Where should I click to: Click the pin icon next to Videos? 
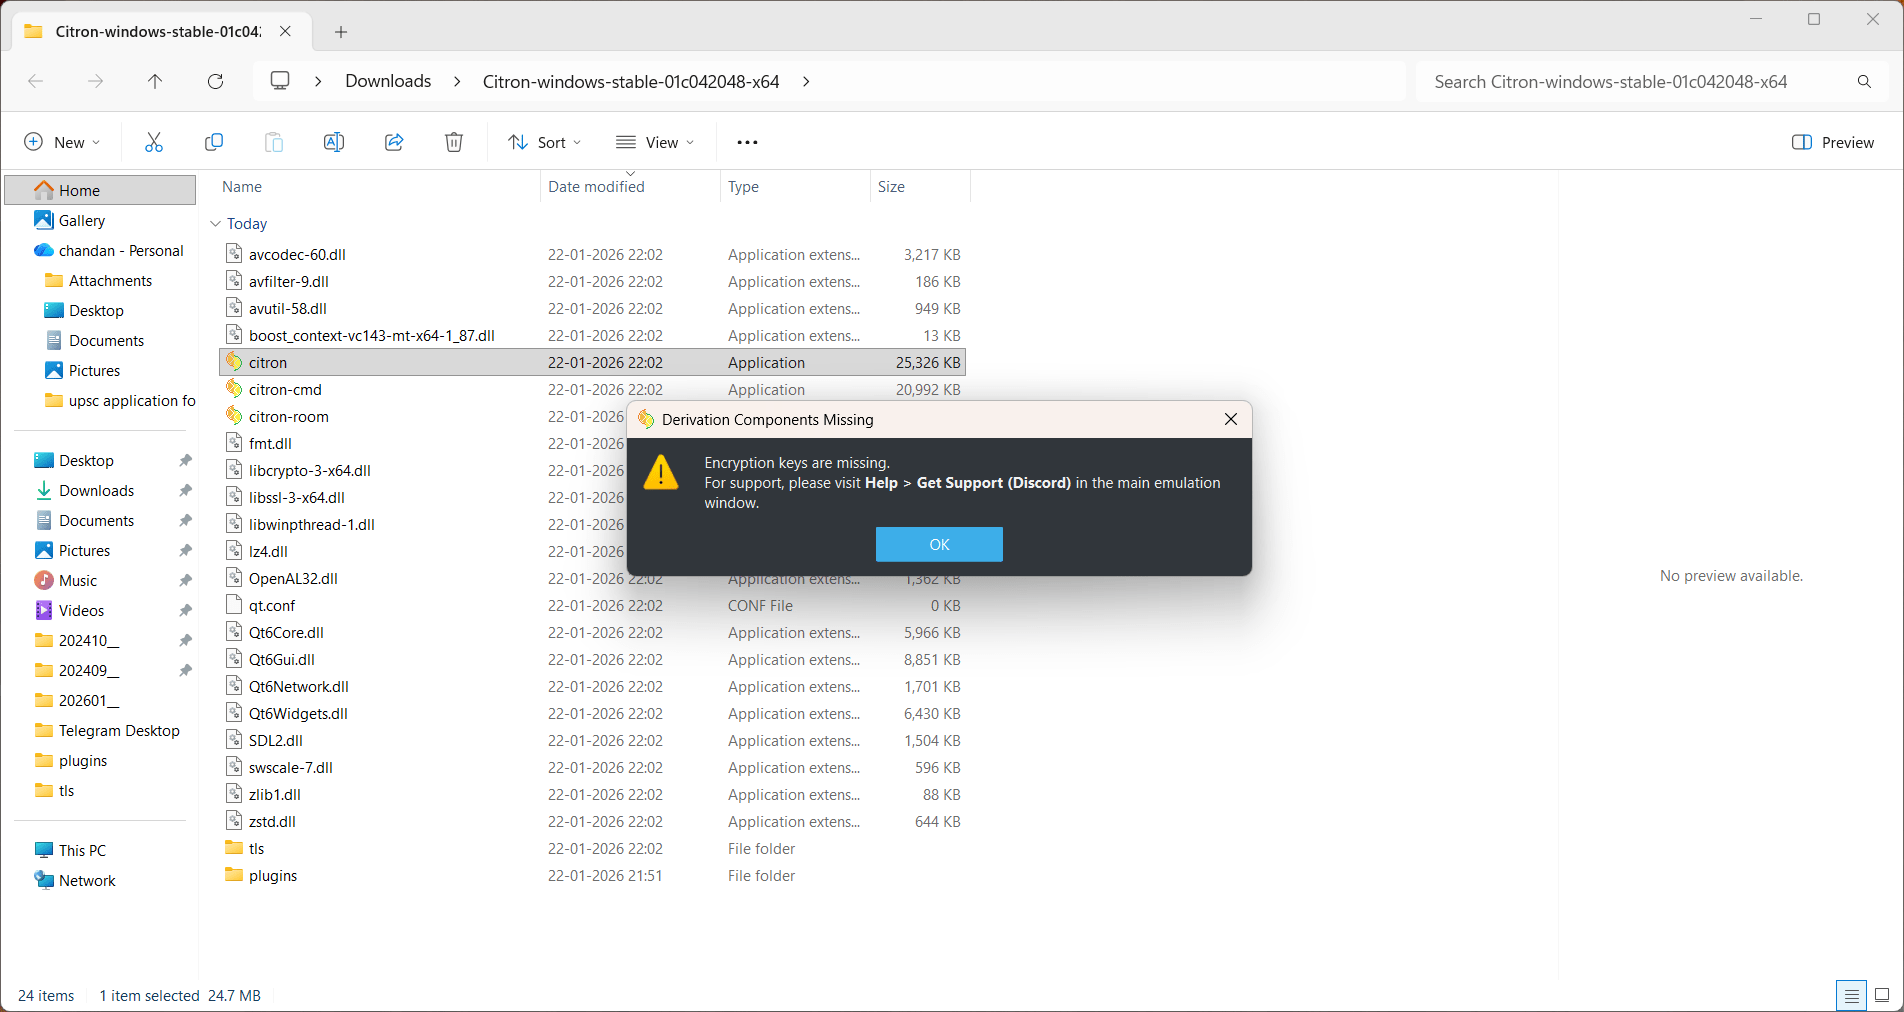pyautogui.click(x=185, y=610)
